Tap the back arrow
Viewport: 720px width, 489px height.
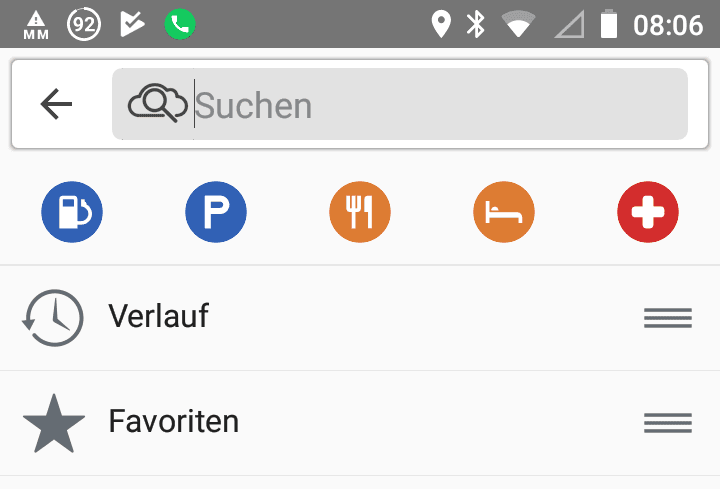56,104
